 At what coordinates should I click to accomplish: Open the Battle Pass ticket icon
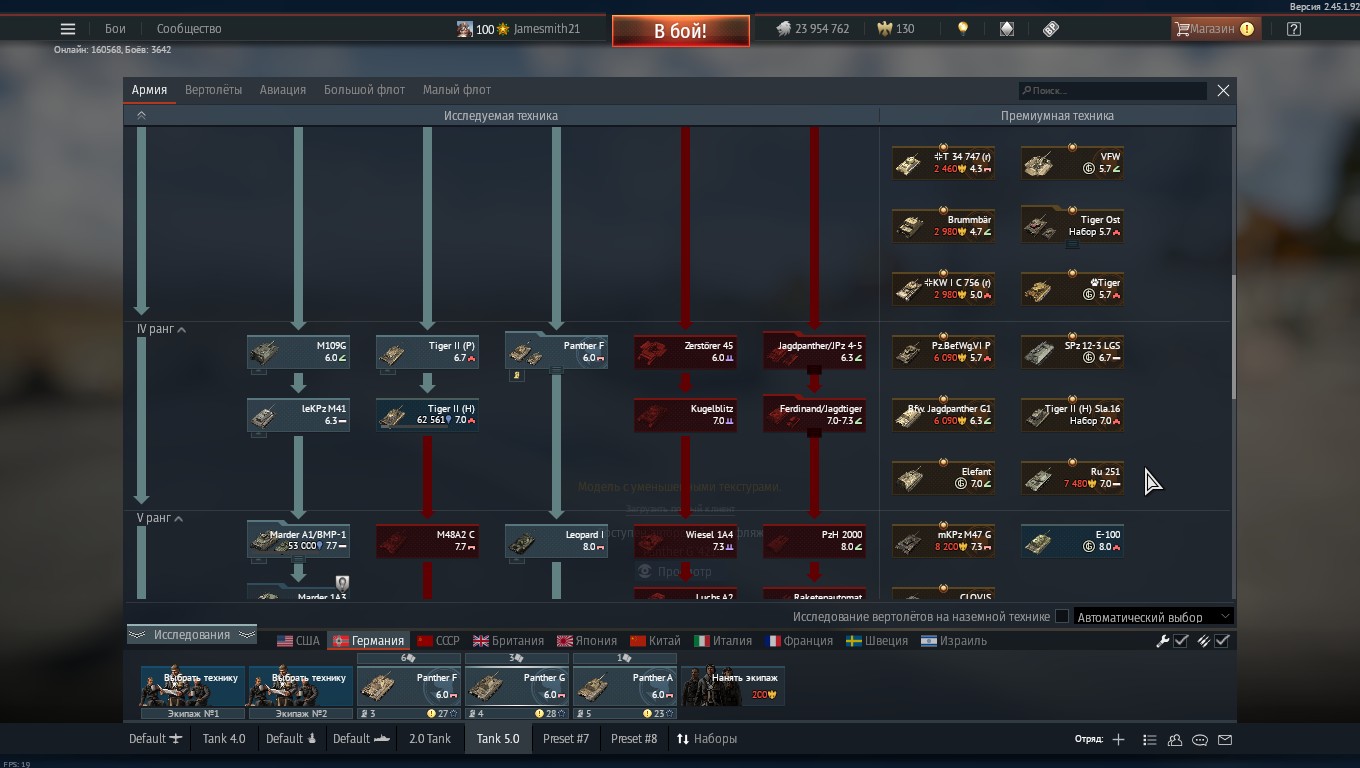tap(1050, 29)
